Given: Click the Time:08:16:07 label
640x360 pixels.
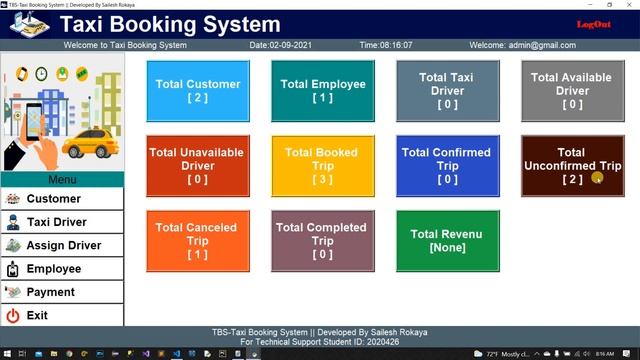Looking at the screenshot, I should pos(386,45).
